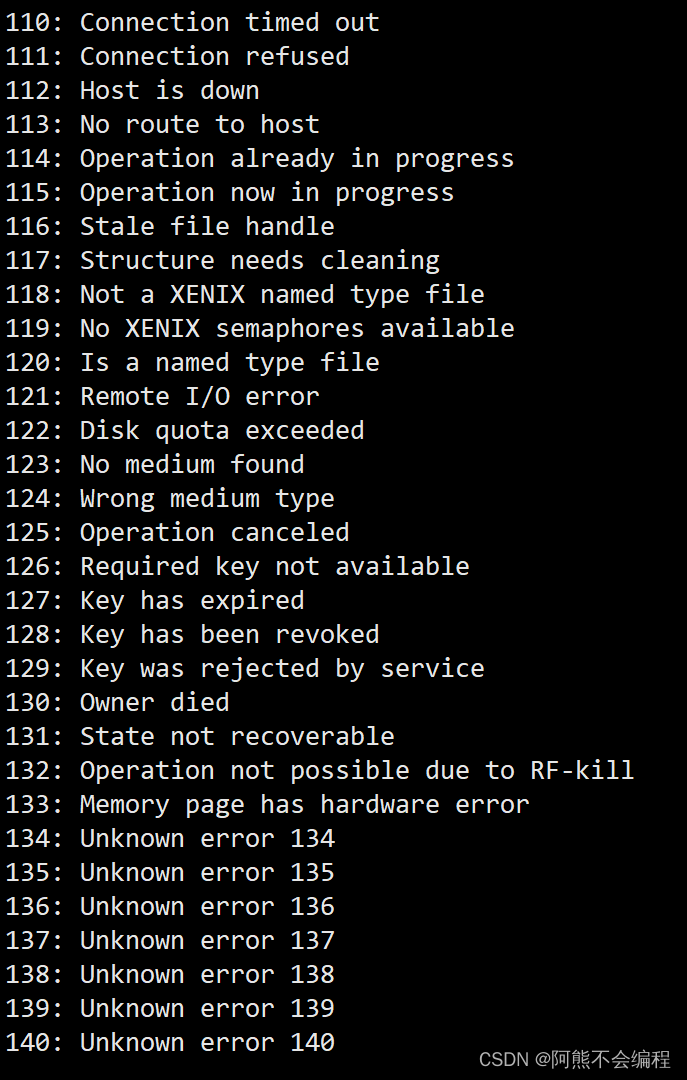
Task: Select the Connection refused line
Action: pyautogui.click(x=177, y=56)
